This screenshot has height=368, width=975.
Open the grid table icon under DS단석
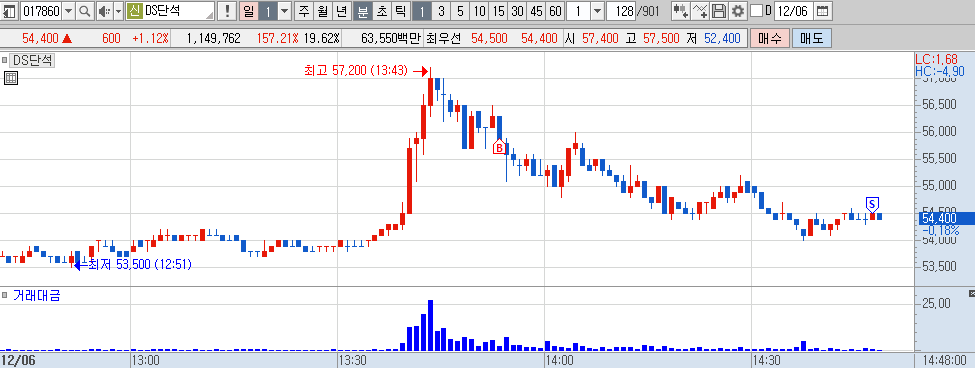pyautogui.click(x=11, y=78)
